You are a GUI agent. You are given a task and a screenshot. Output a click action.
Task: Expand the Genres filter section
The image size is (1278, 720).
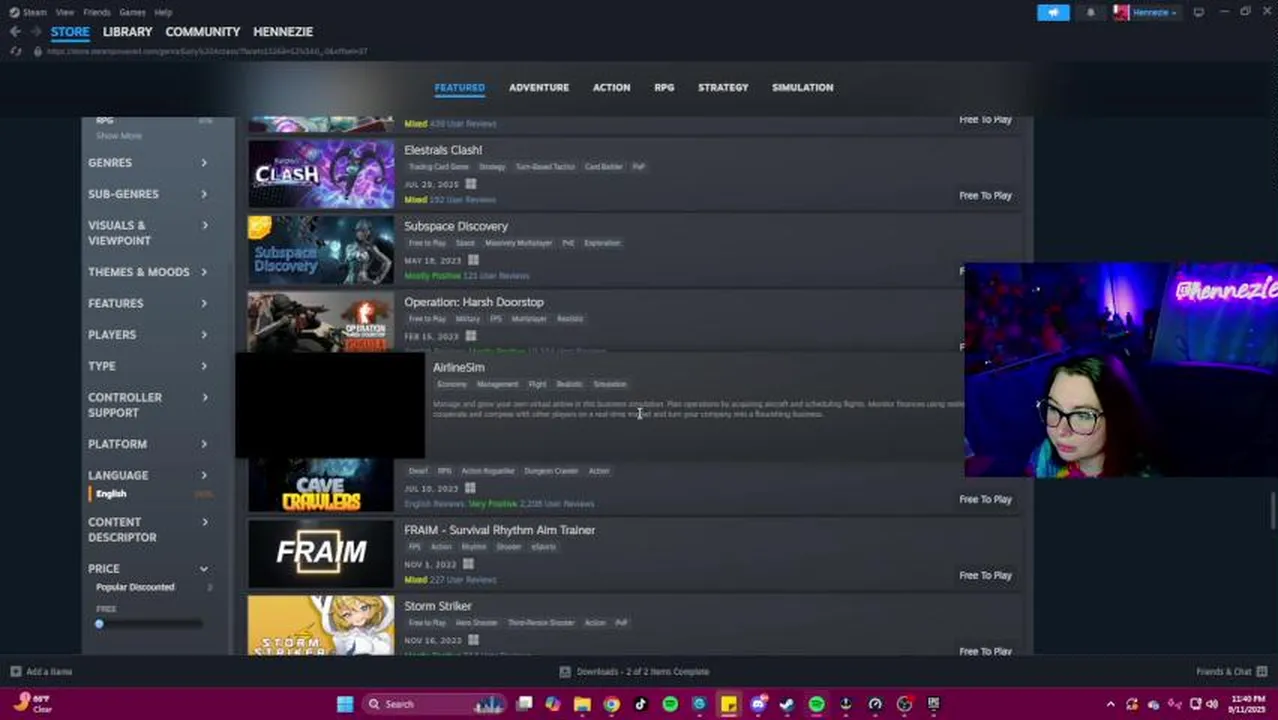pyautogui.click(x=148, y=163)
